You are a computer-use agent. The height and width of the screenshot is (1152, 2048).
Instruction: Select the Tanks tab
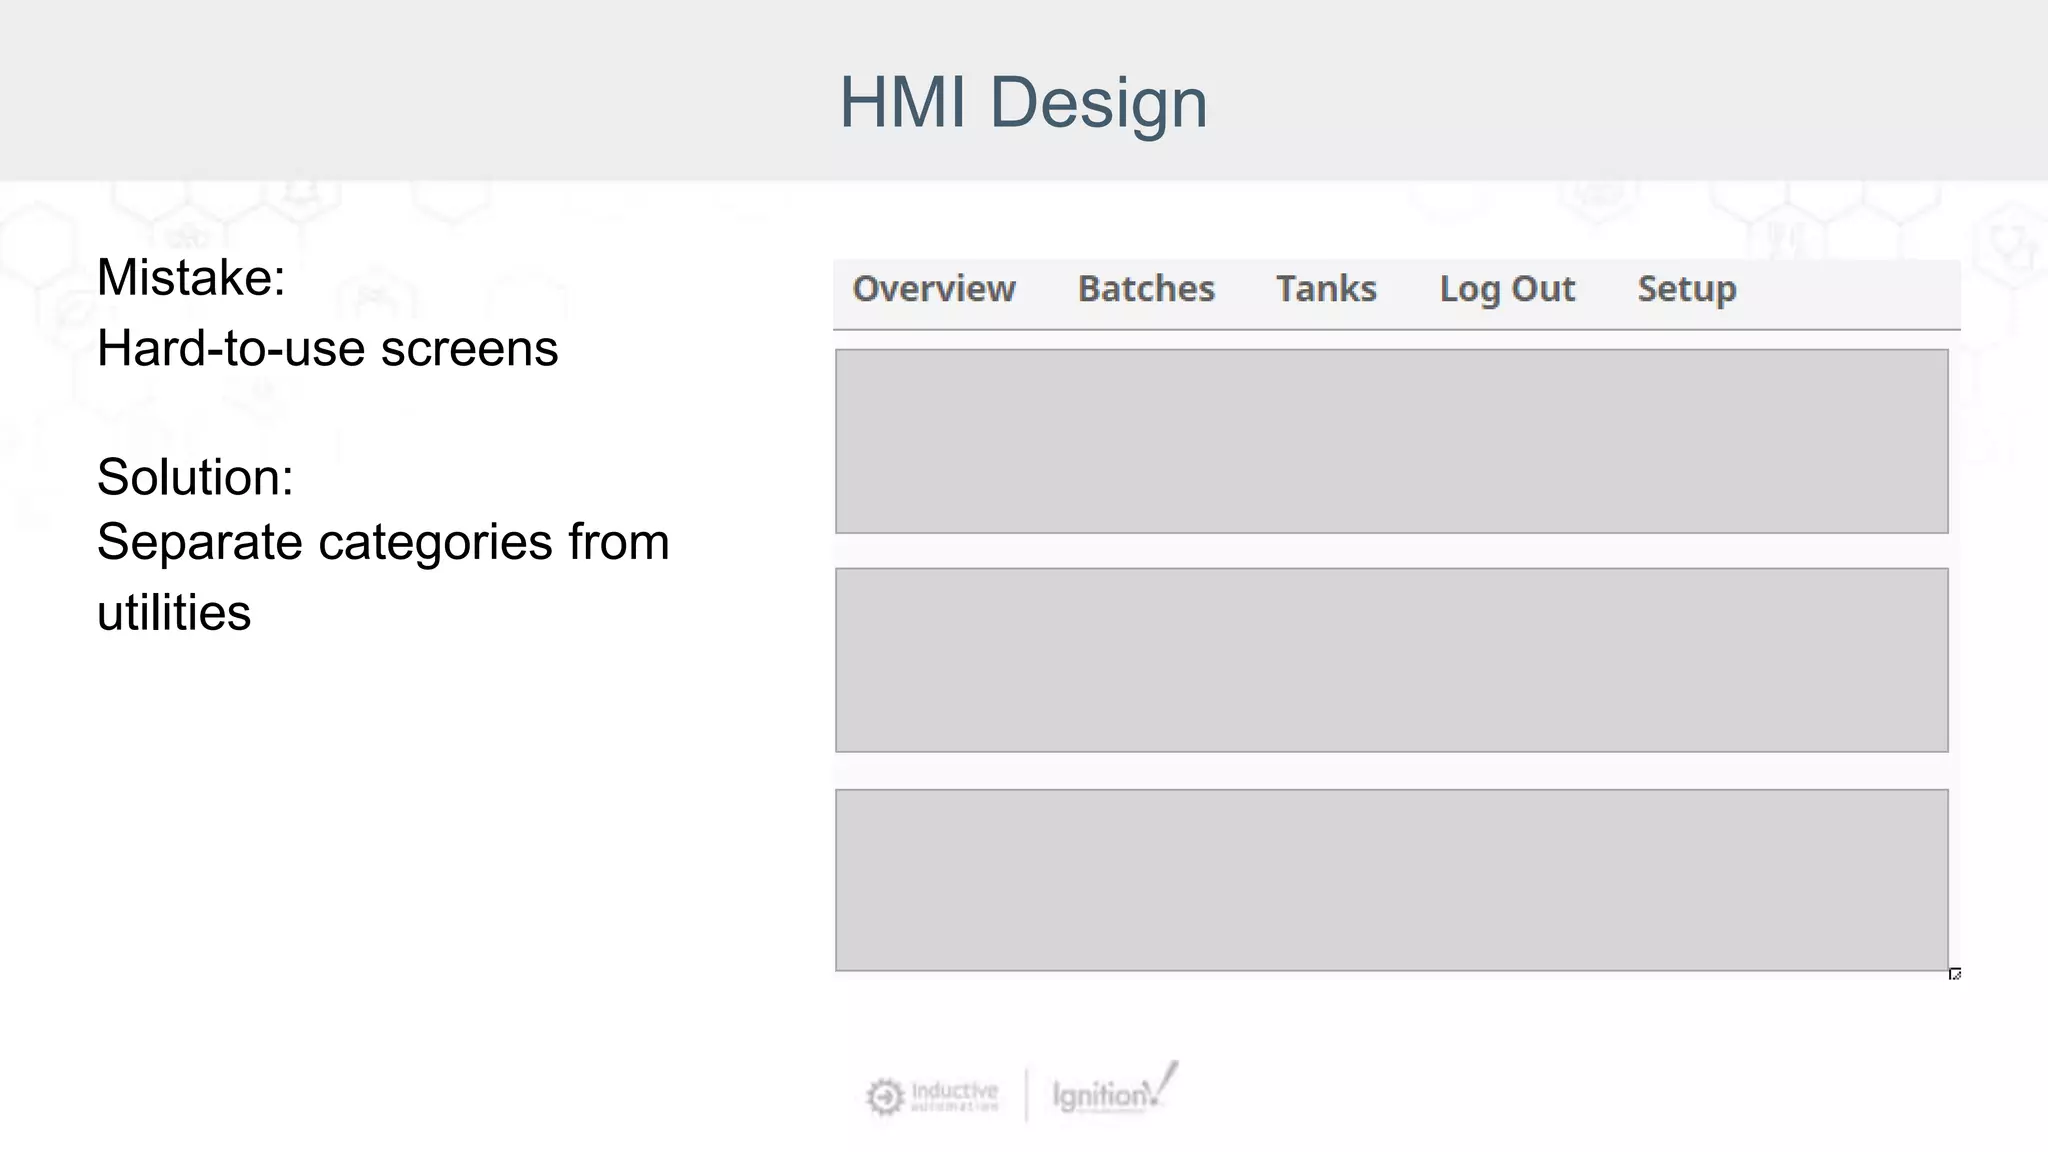tap(1326, 289)
